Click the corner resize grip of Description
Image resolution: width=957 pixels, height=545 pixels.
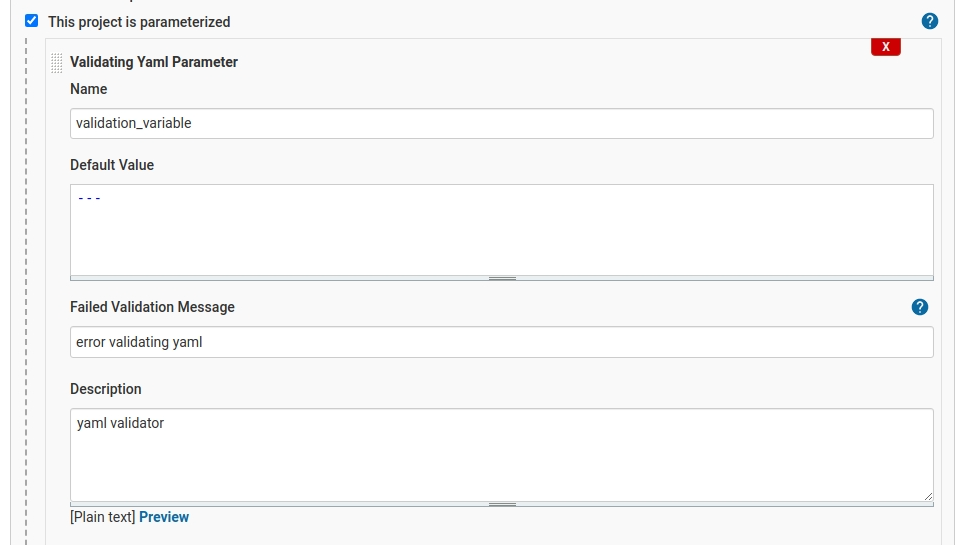(x=928, y=496)
